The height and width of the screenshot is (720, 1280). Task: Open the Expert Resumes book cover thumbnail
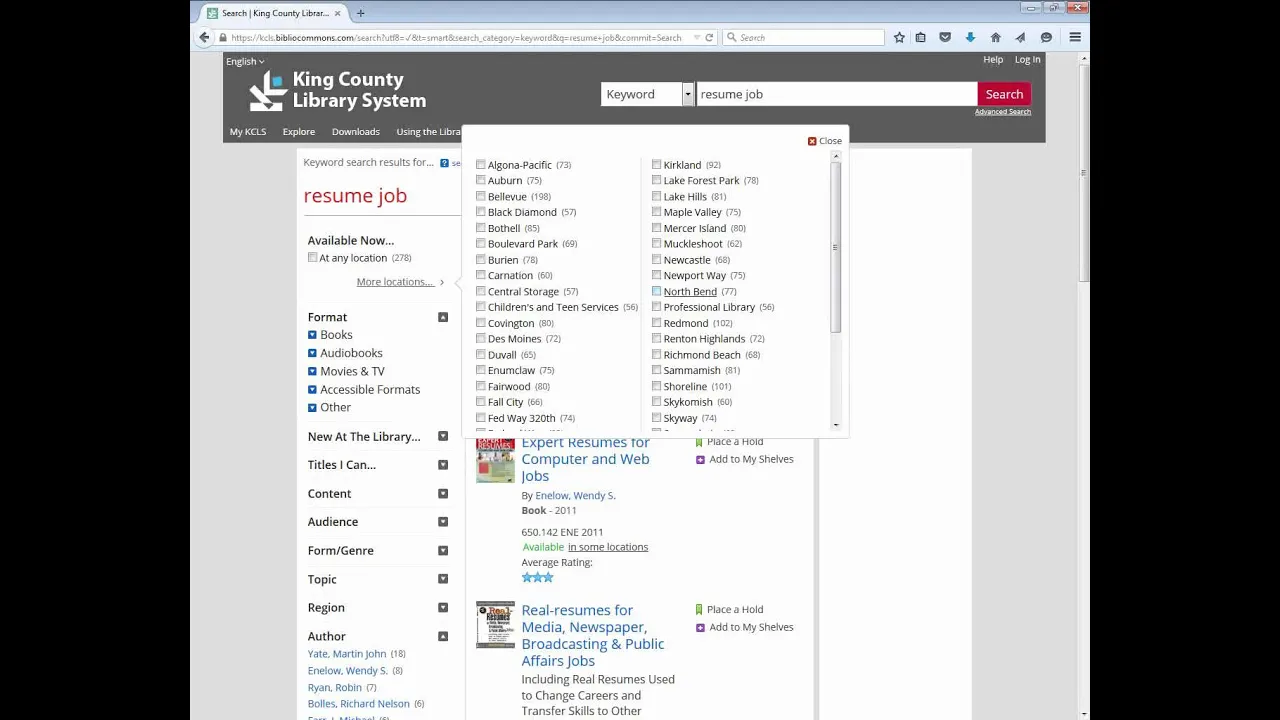coord(495,460)
